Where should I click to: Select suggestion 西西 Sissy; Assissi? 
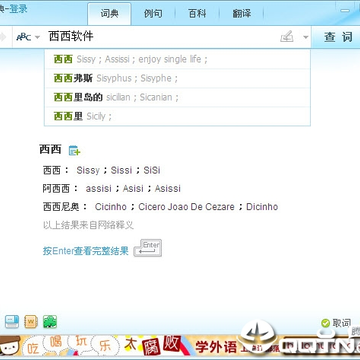177,59
